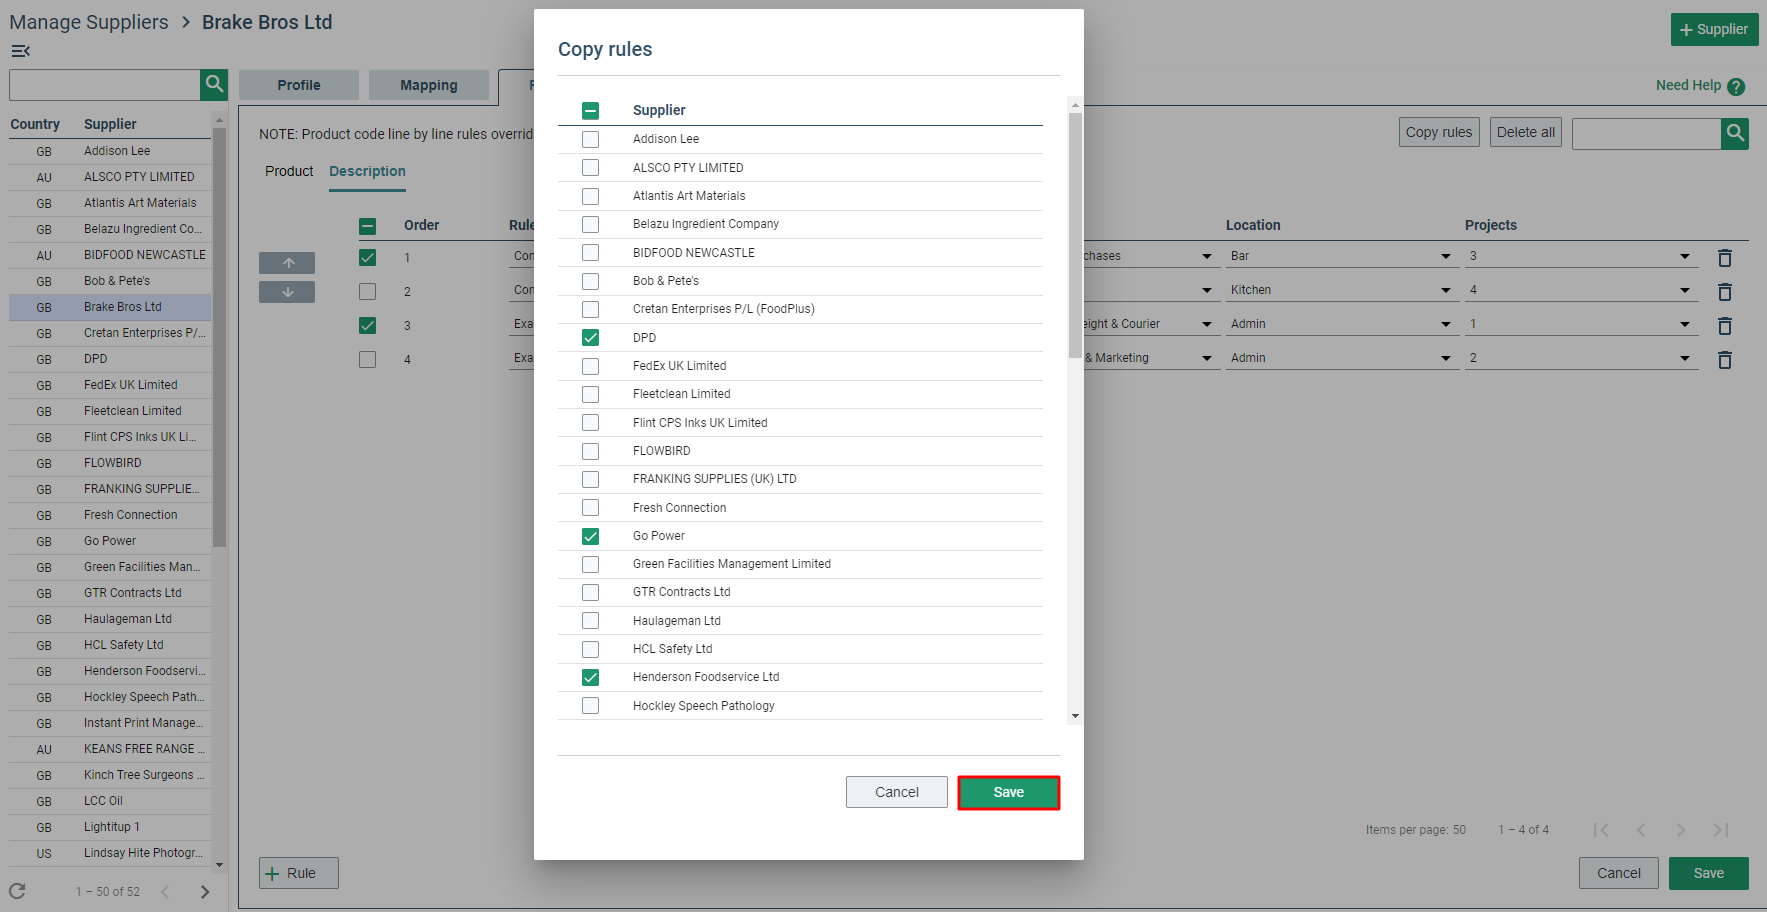Switch to the Mapping tab

click(x=429, y=85)
